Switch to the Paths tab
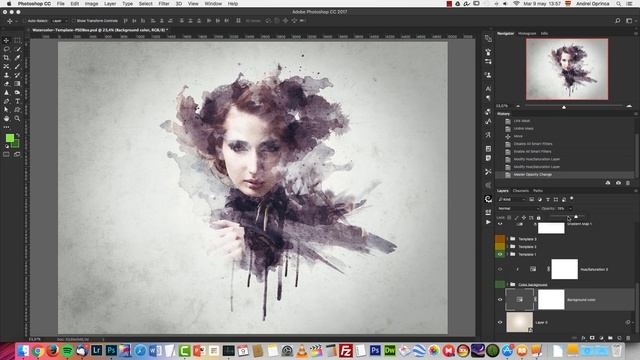Screen dimensions: 640x360 [x=538, y=191]
